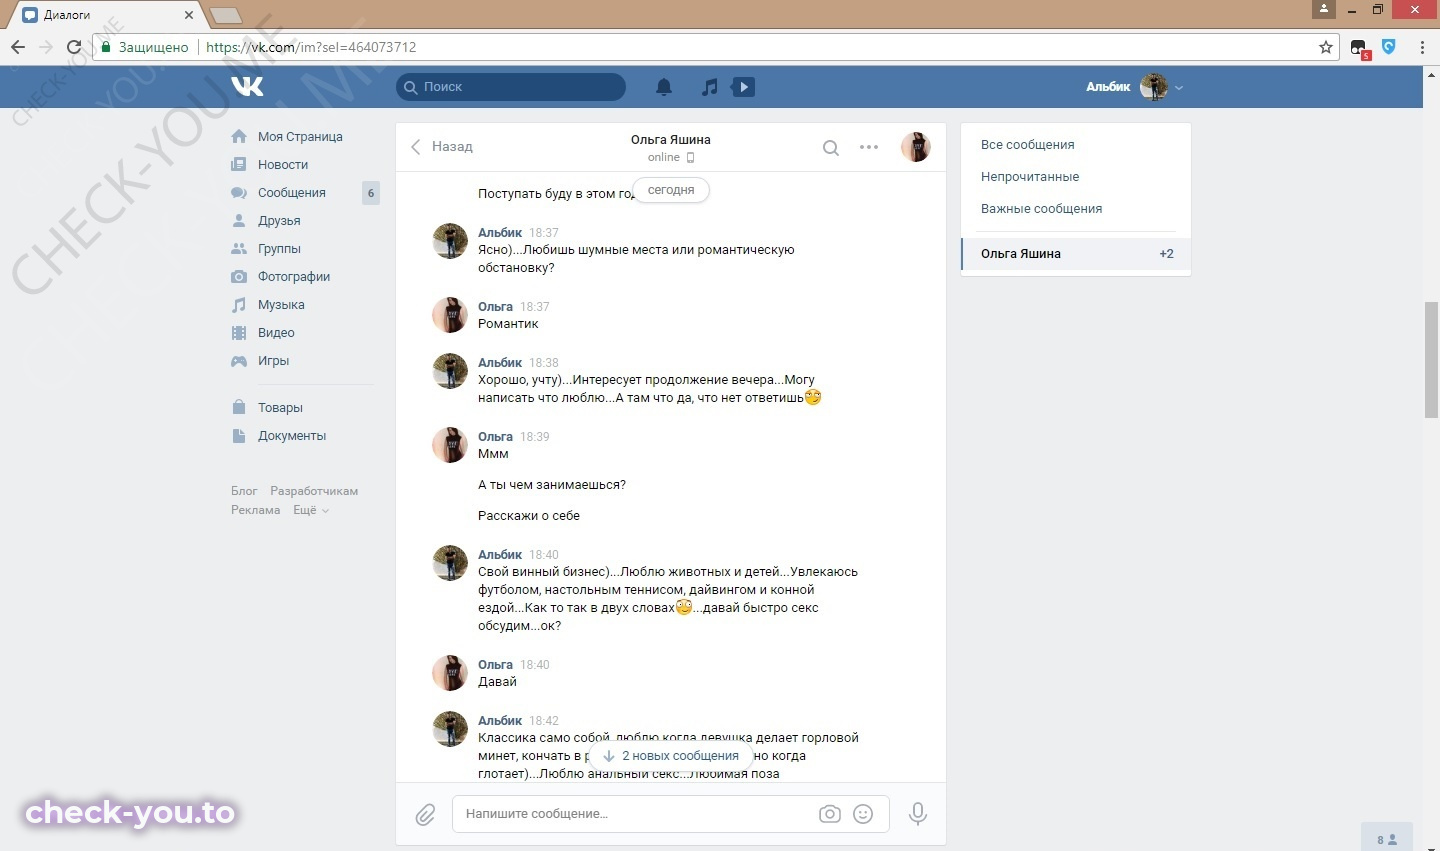Open the emoji smiley picker
This screenshot has width=1440, height=851.
pyautogui.click(x=863, y=814)
